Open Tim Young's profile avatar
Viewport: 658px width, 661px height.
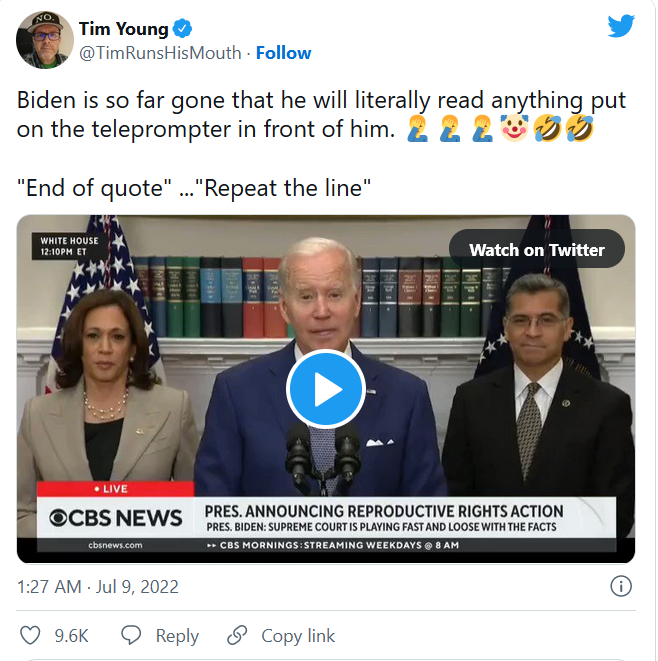pos(44,41)
